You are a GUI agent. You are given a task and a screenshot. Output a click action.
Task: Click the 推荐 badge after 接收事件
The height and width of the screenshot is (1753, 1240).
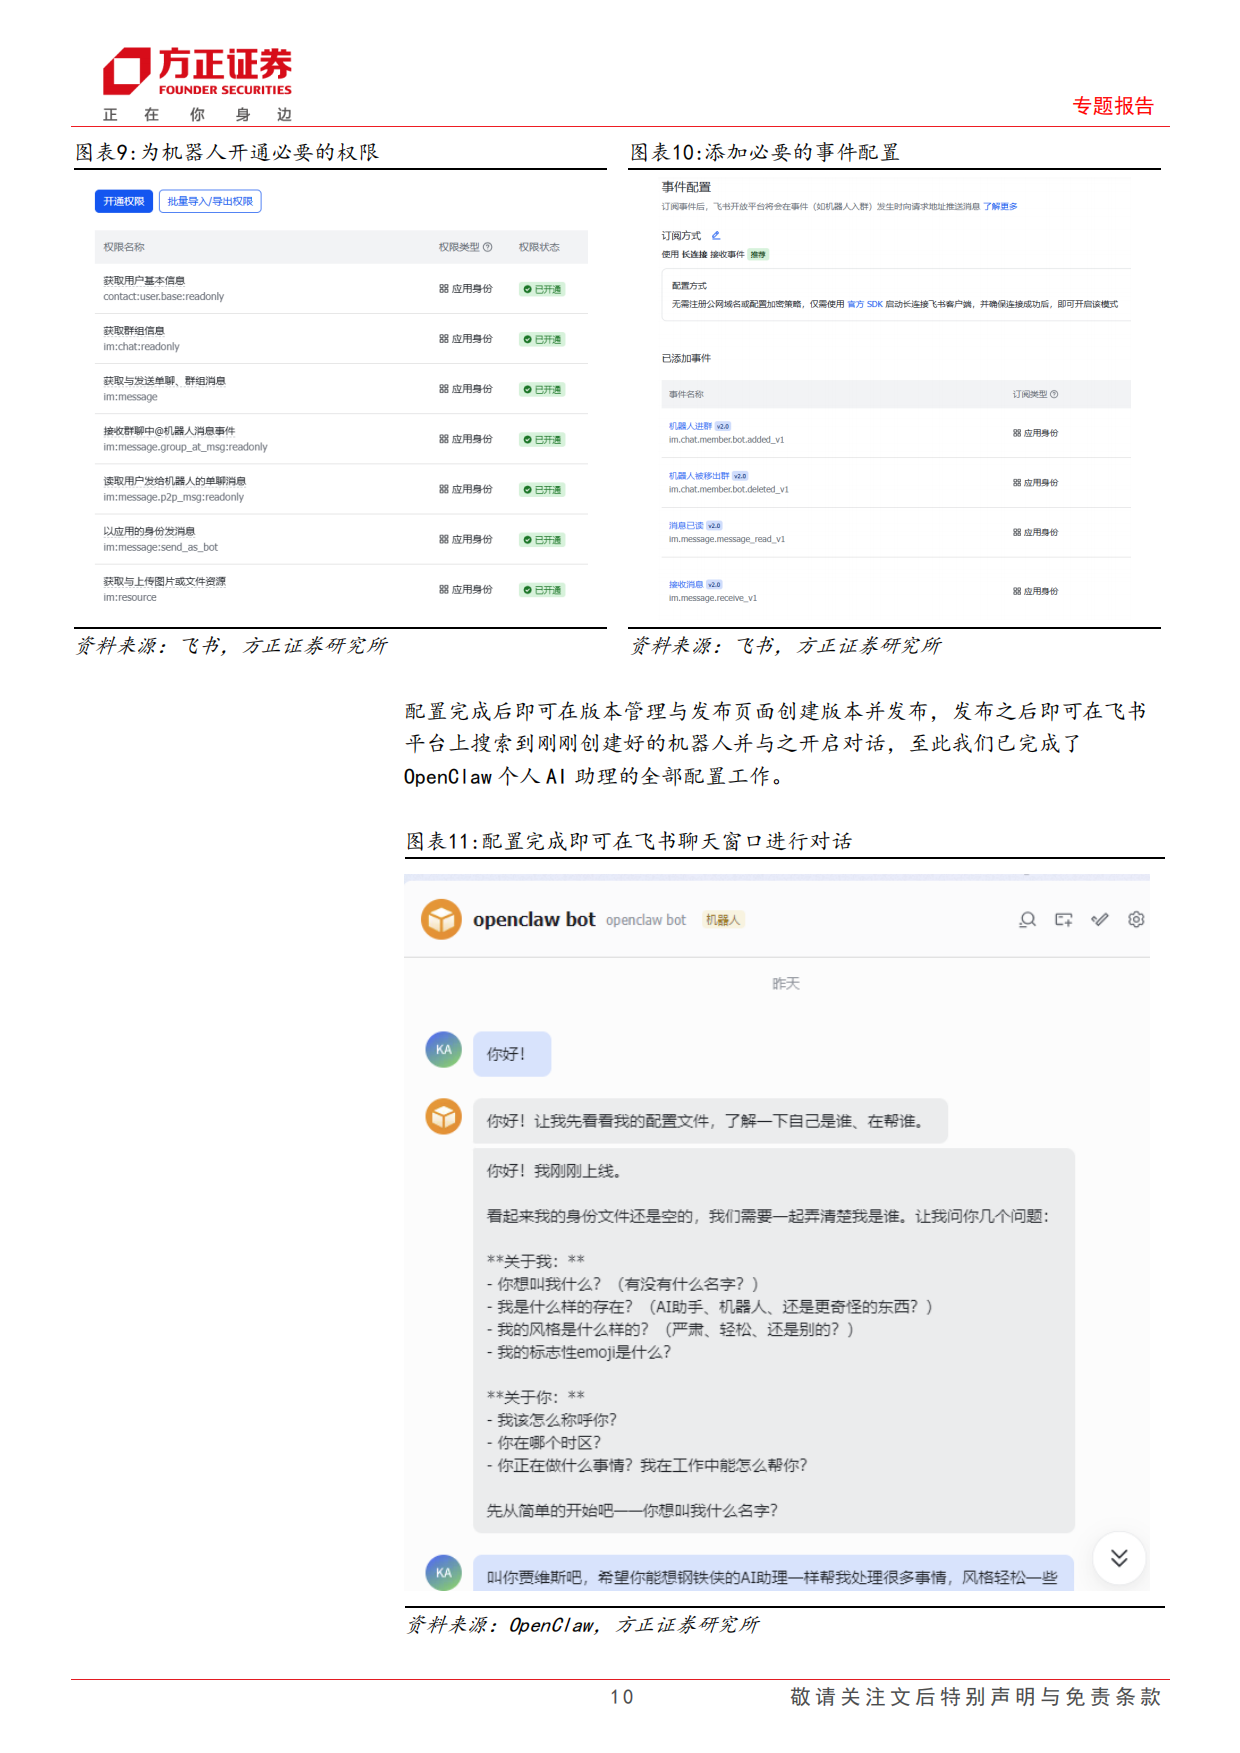[x=759, y=255]
